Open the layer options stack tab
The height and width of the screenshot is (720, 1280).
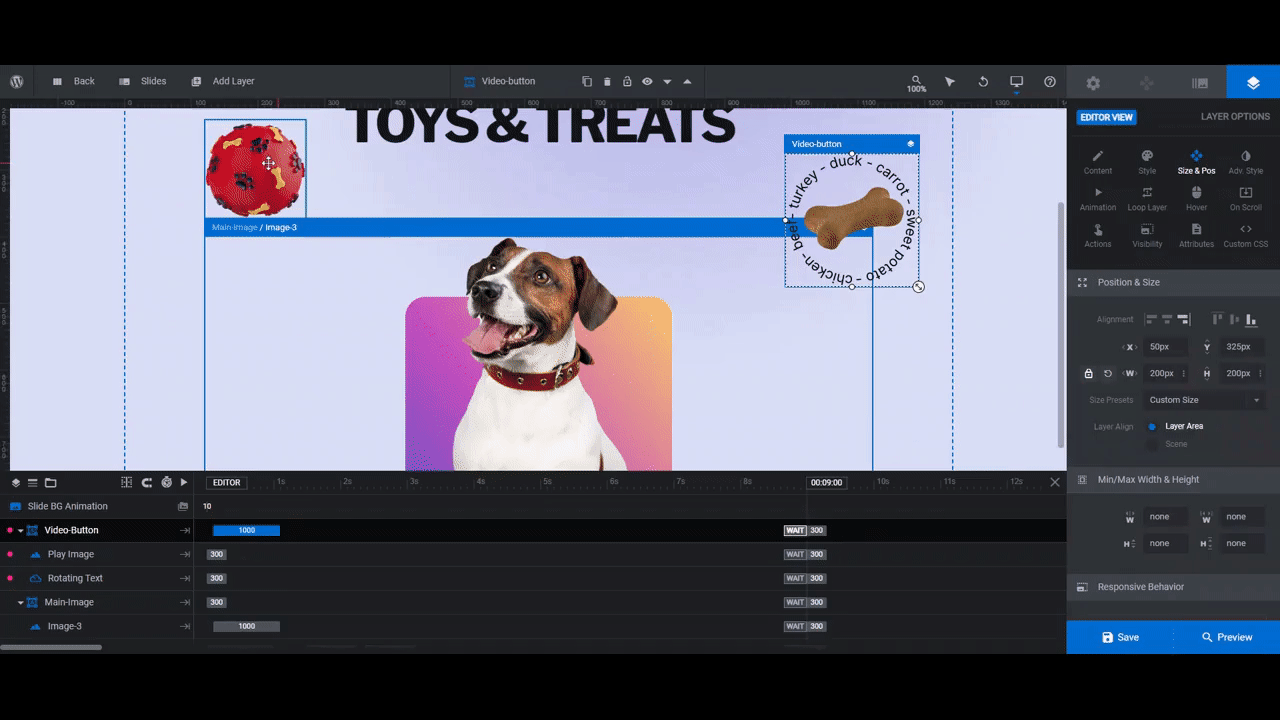point(1253,83)
